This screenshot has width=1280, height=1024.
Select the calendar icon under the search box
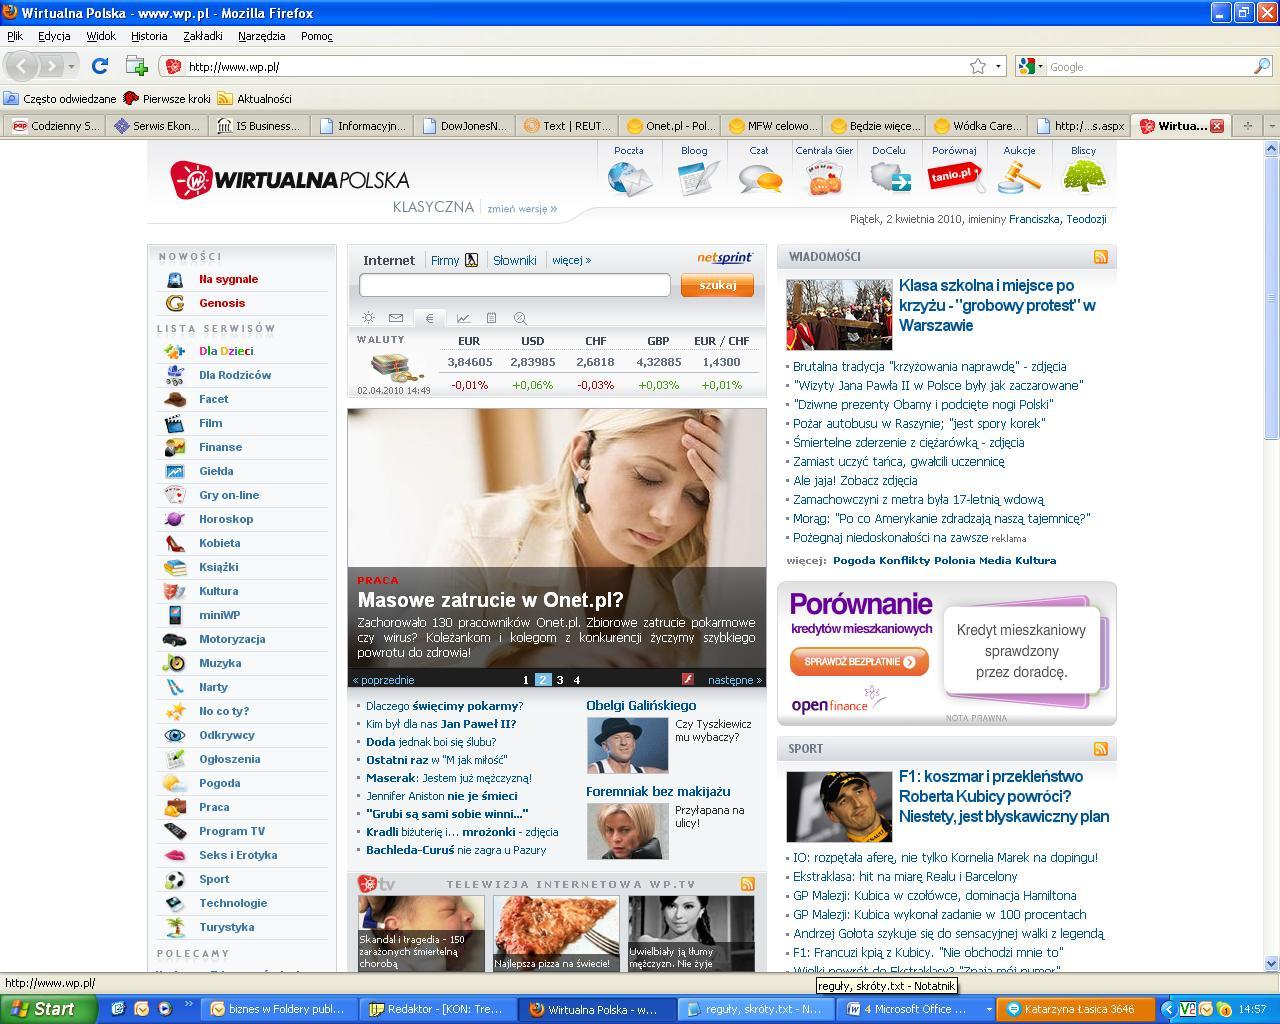point(491,318)
